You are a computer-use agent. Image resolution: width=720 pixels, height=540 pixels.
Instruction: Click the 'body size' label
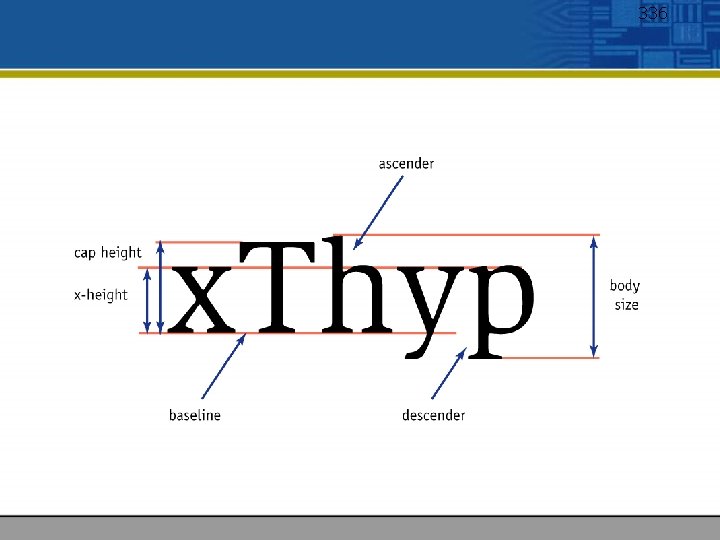pyautogui.click(x=624, y=295)
